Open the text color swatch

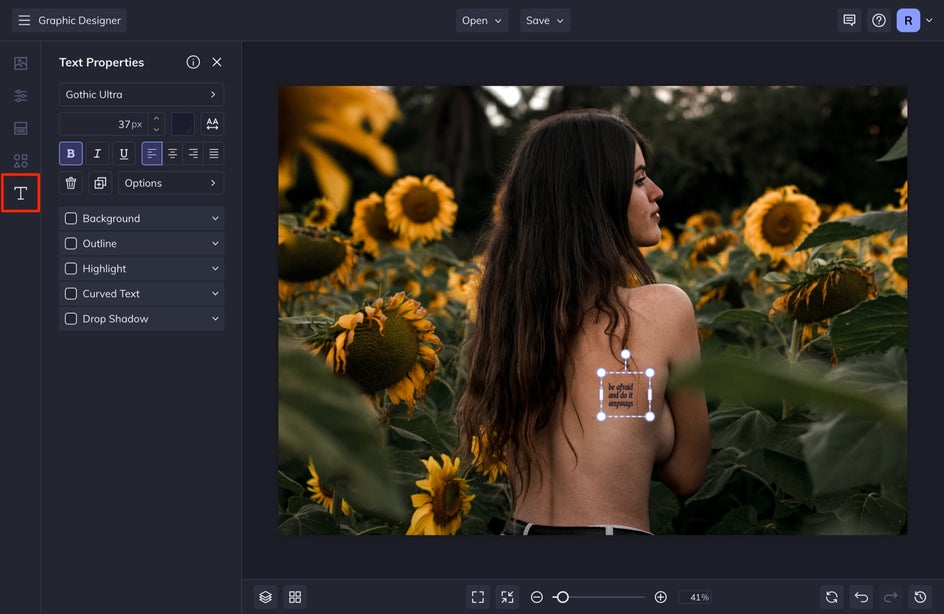pos(183,124)
